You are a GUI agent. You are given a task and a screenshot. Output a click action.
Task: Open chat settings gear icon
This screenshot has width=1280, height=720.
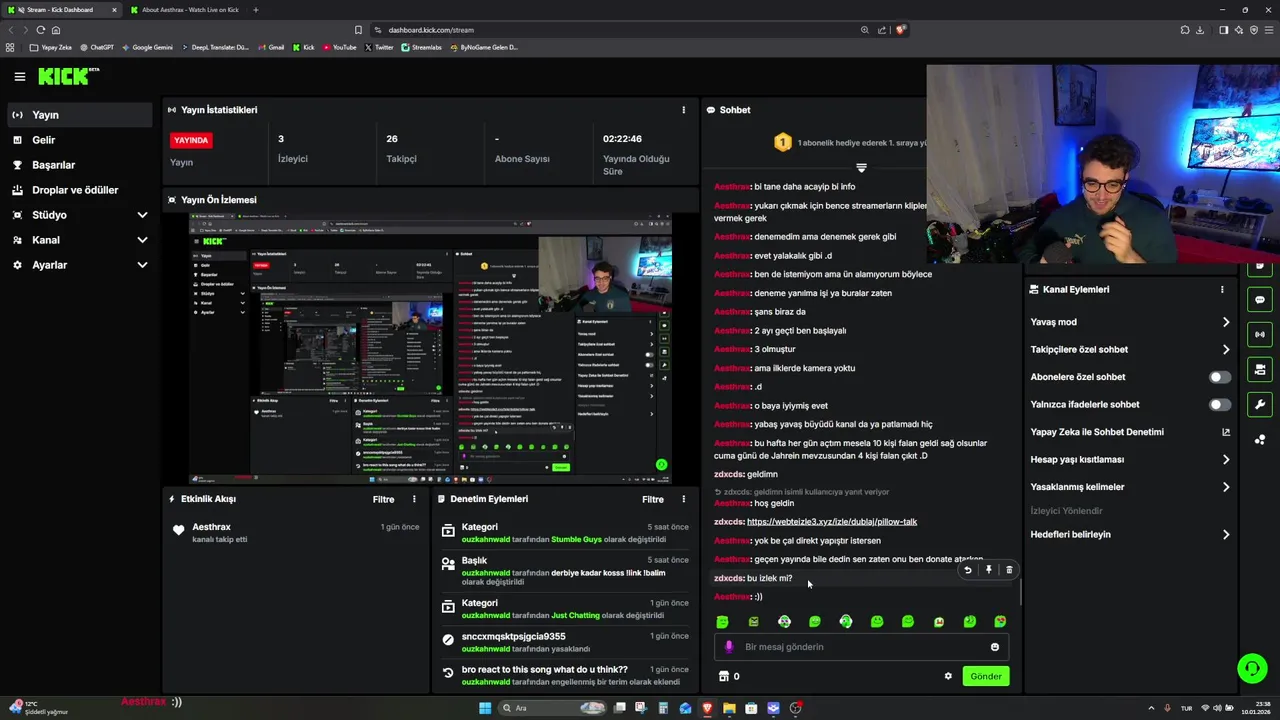coord(948,676)
